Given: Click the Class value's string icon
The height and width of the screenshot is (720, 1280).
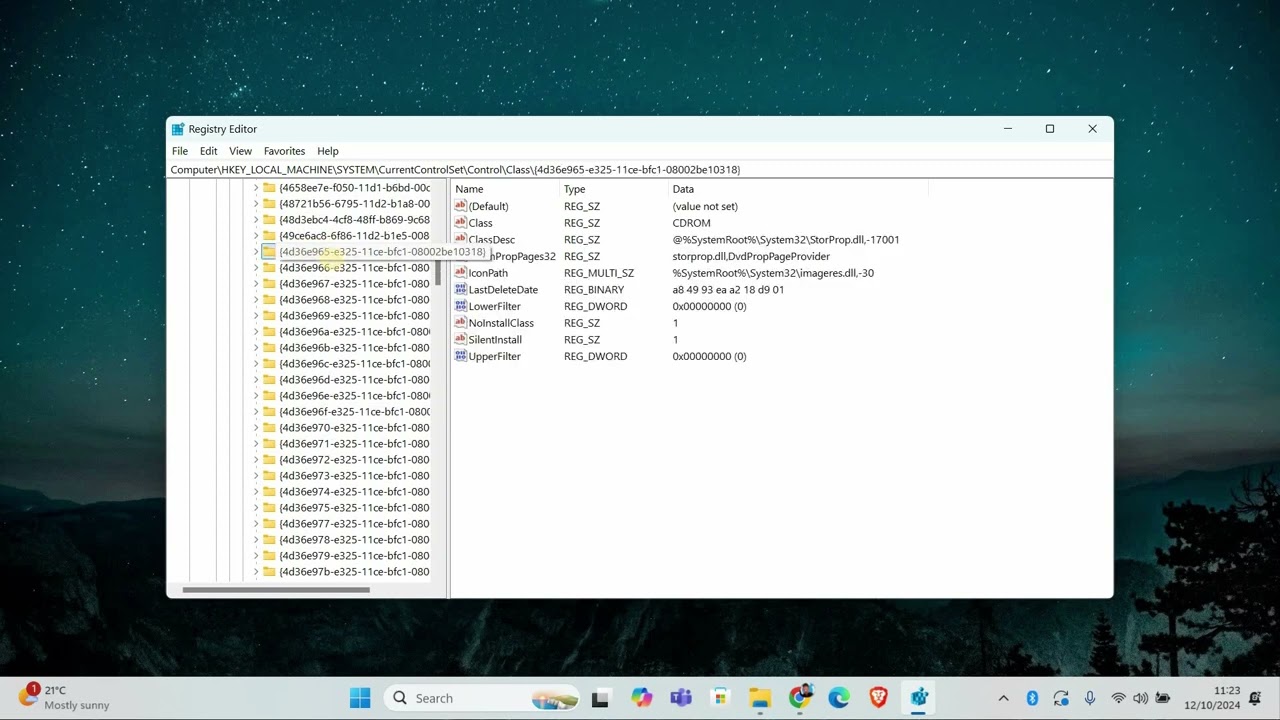Looking at the screenshot, I should click(461, 223).
